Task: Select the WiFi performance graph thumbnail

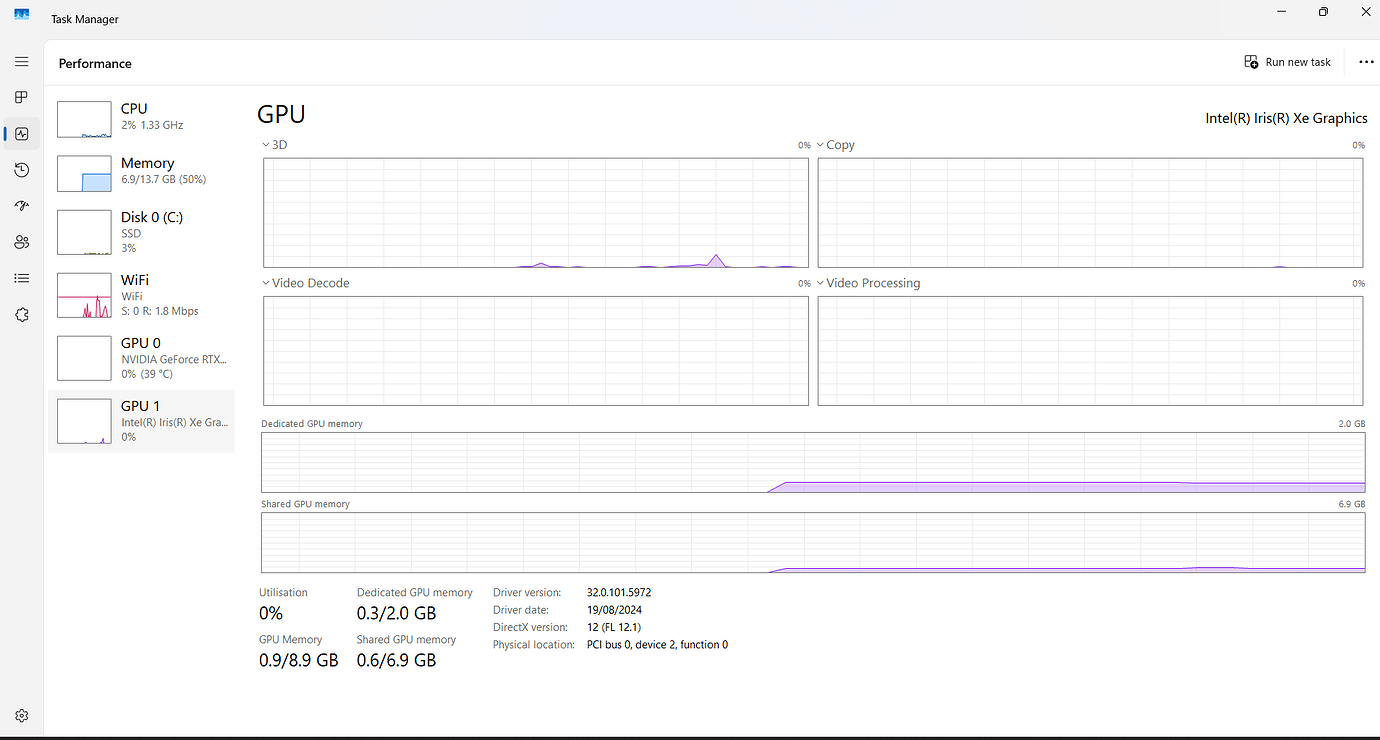Action: (x=84, y=295)
